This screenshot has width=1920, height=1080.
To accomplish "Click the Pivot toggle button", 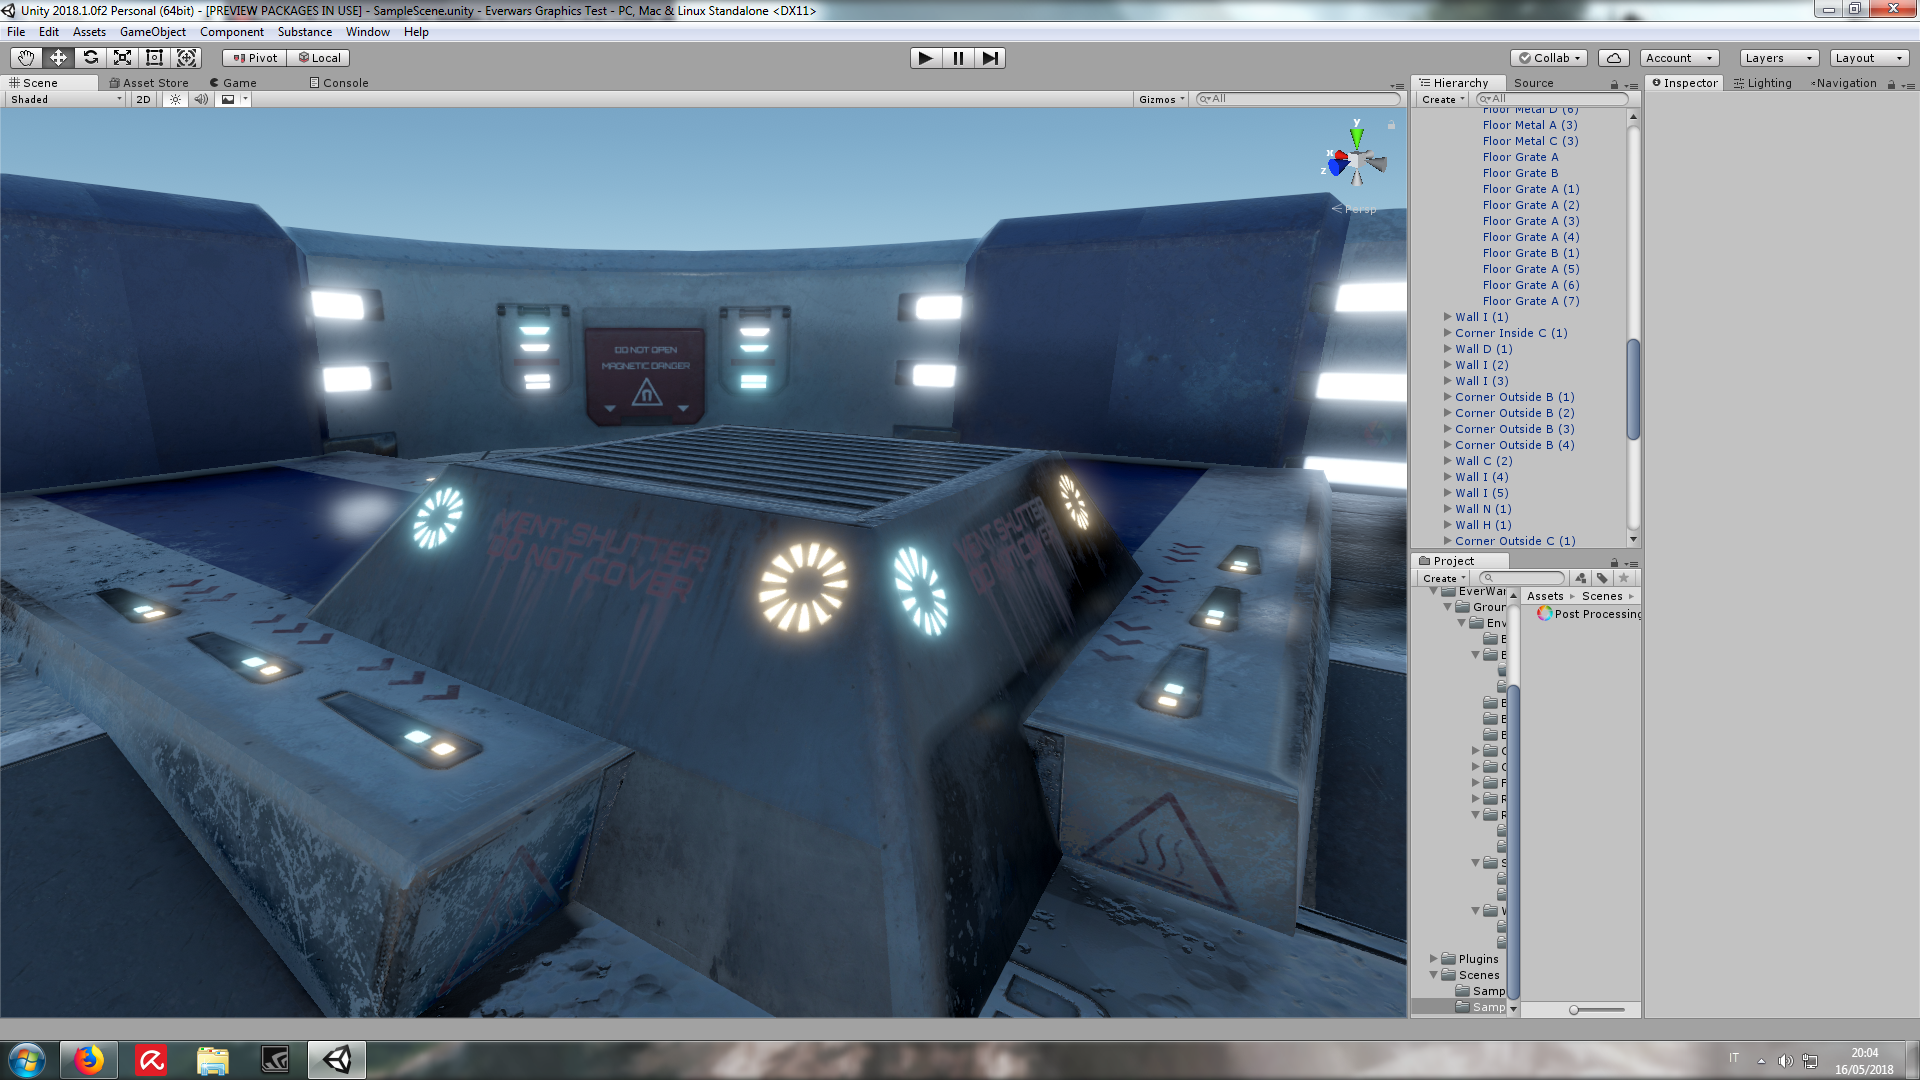I will click(x=255, y=58).
